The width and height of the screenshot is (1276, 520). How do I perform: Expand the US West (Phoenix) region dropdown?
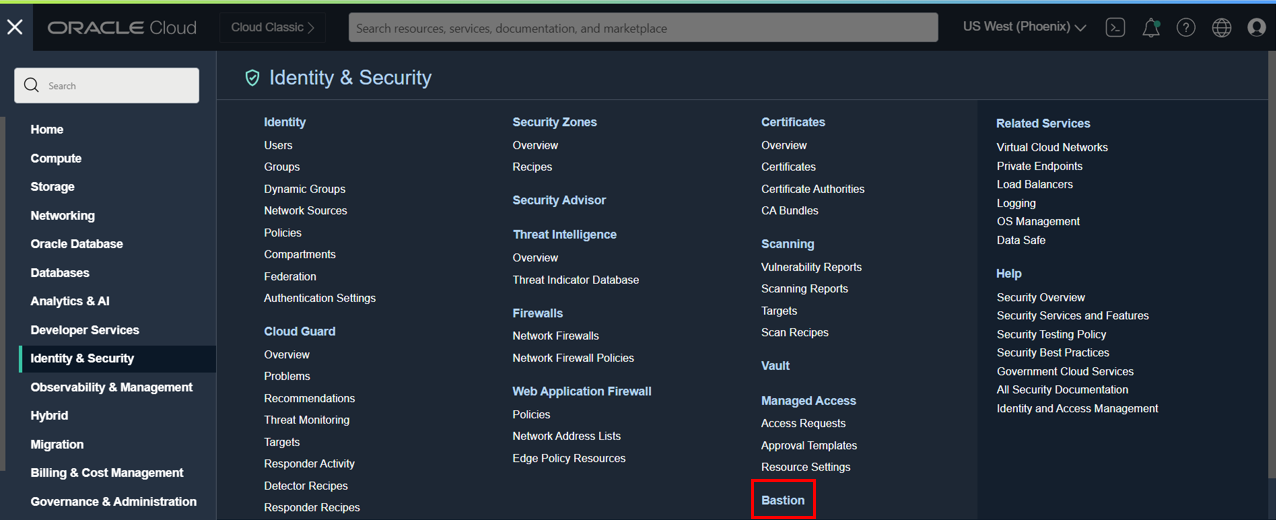1024,27
